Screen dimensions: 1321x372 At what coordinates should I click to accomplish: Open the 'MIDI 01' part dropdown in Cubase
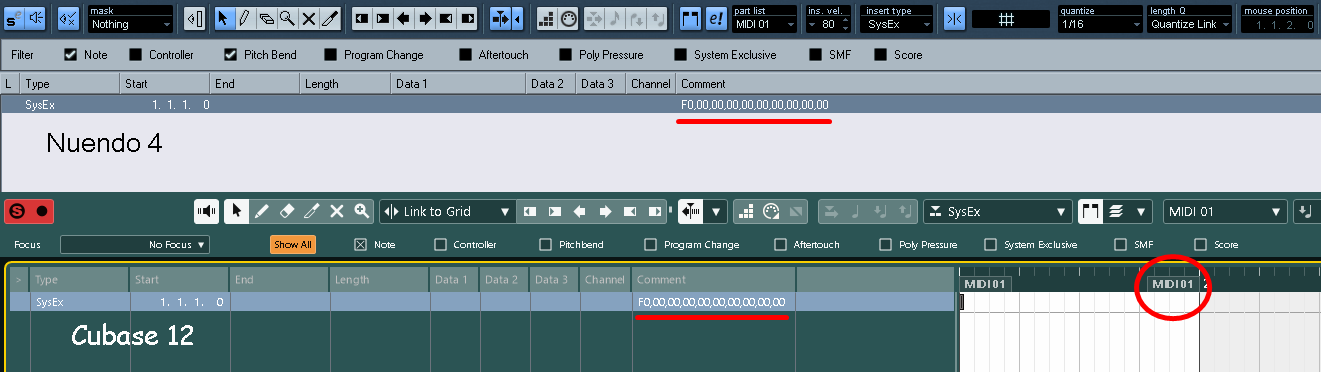click(1225, 212)
